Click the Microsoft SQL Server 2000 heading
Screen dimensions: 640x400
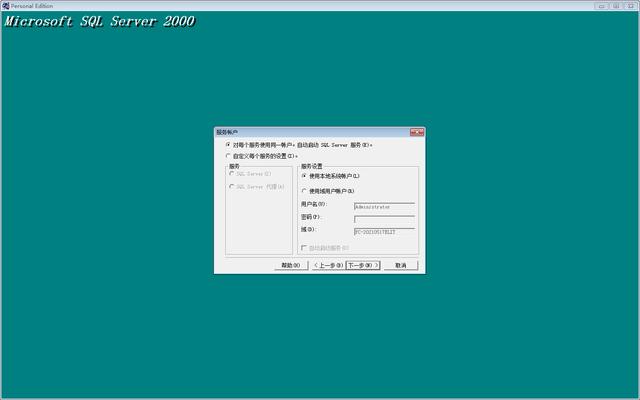click(100, 21)
